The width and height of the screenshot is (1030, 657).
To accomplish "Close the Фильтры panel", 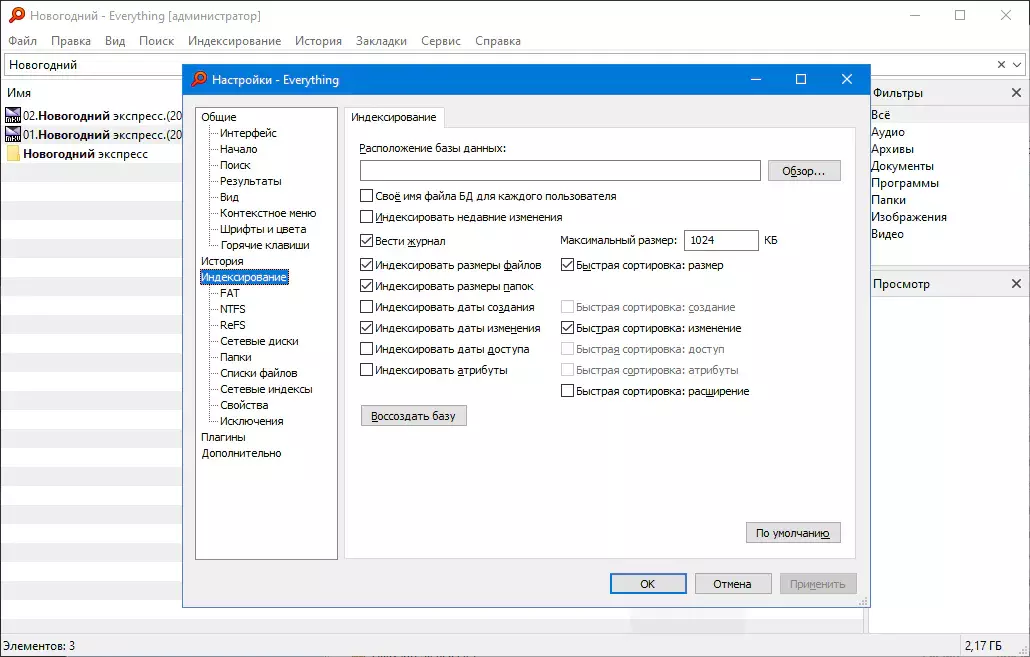I will (x=1016, y=93).
